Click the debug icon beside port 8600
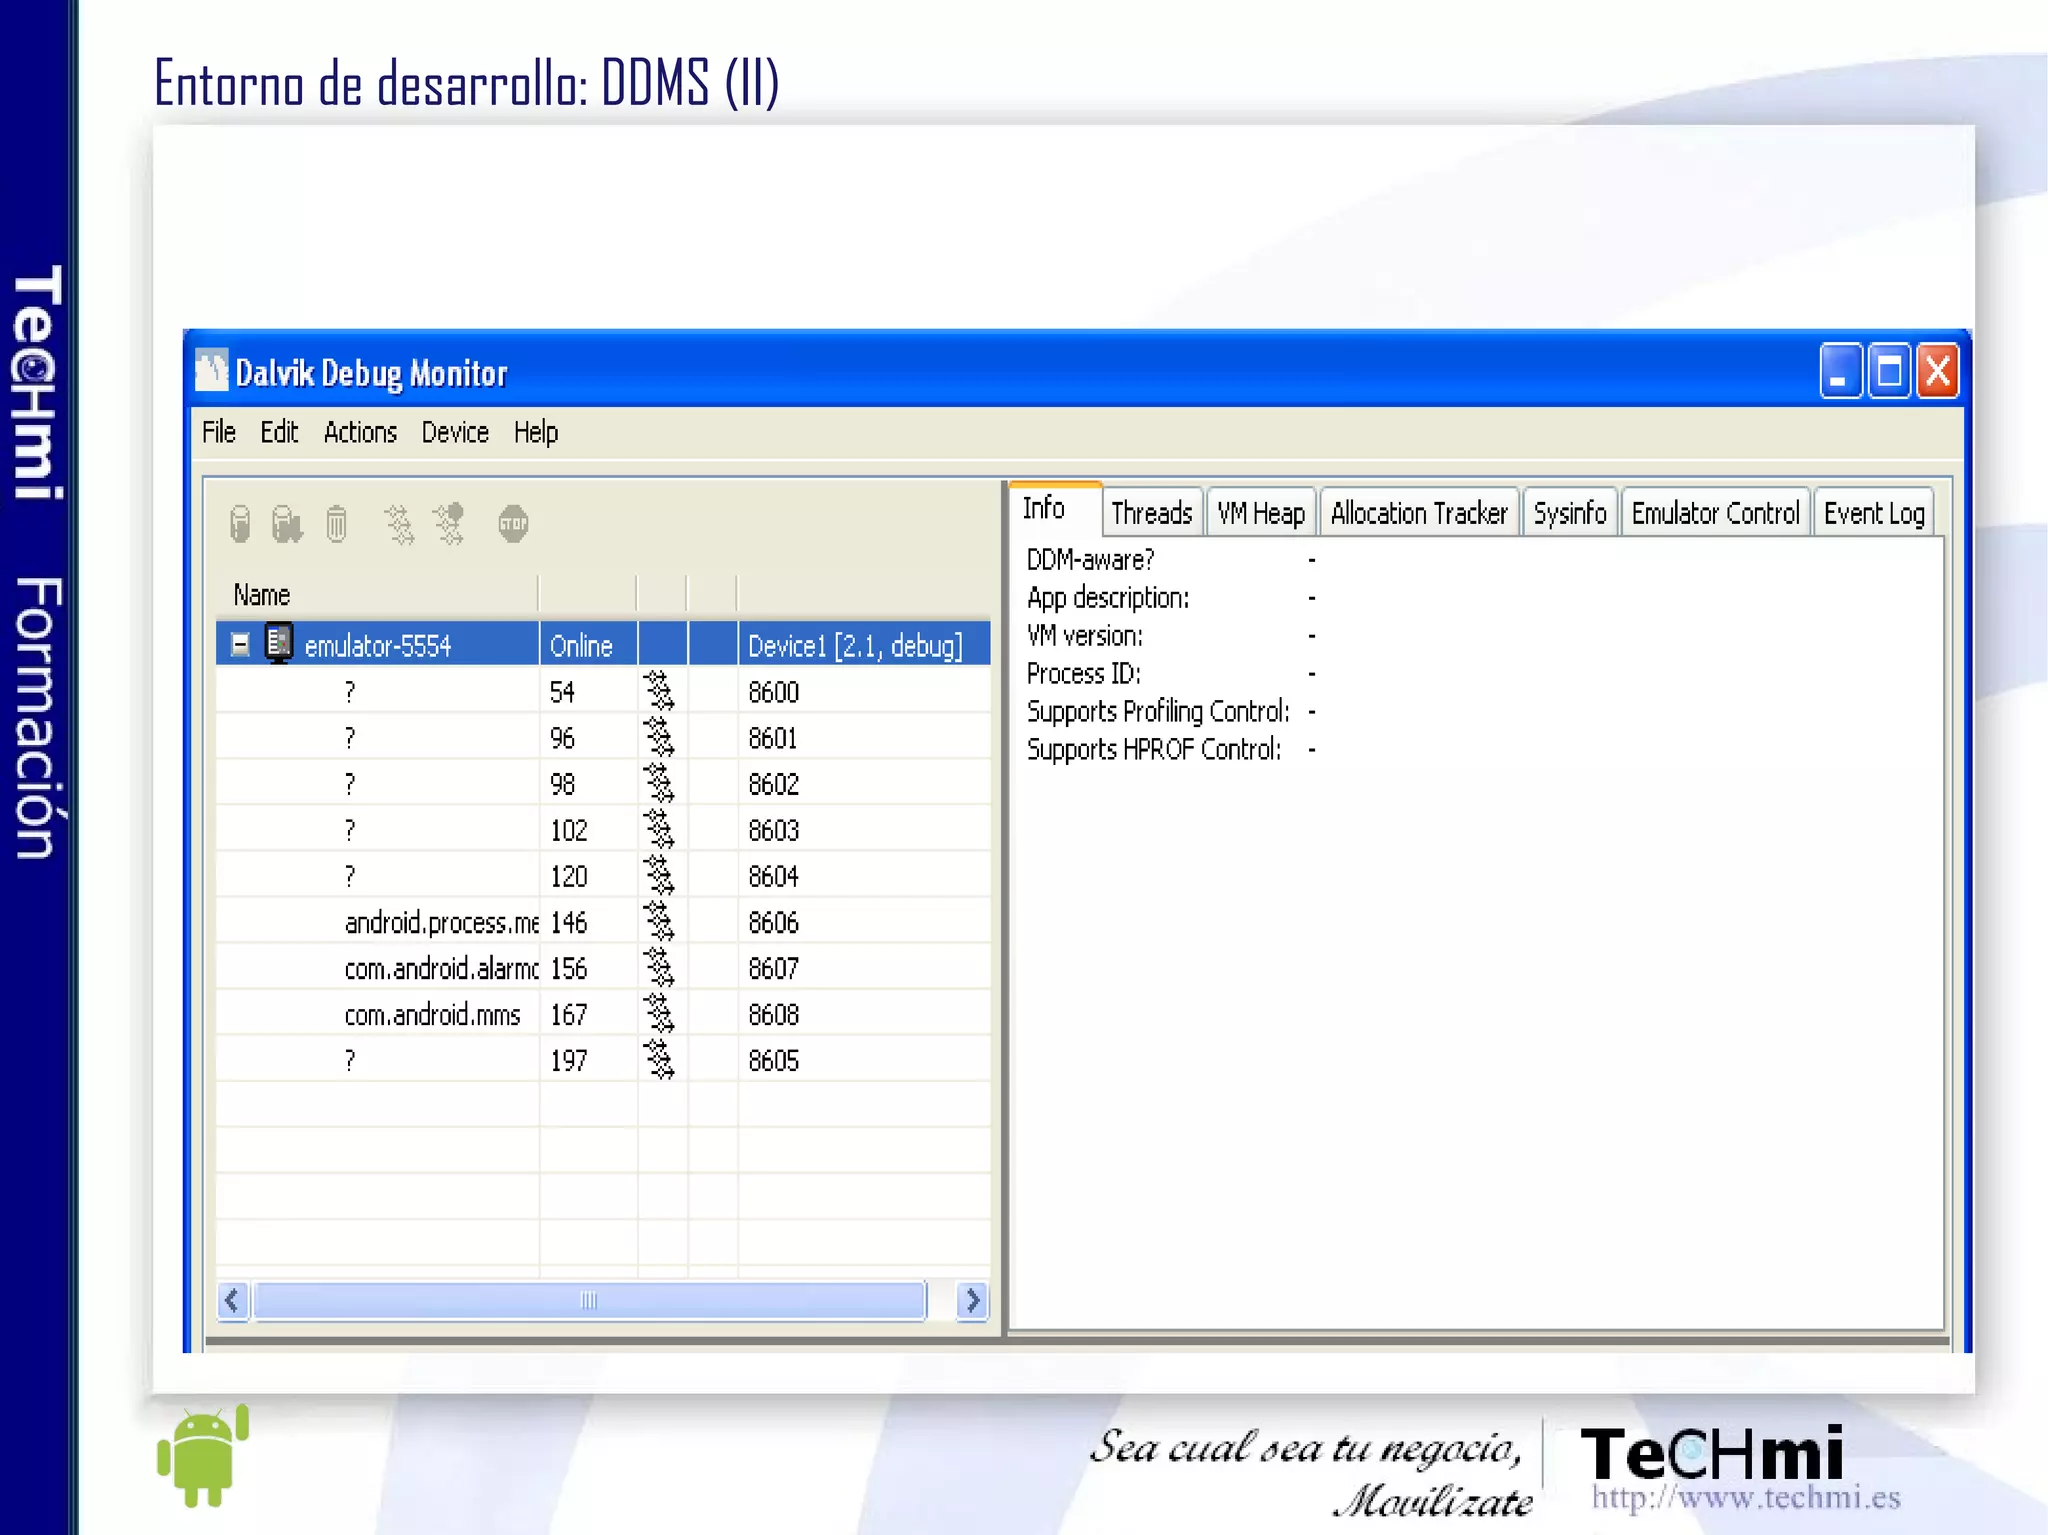This screenshot has width=2048, height=1535. coord(659,691)
